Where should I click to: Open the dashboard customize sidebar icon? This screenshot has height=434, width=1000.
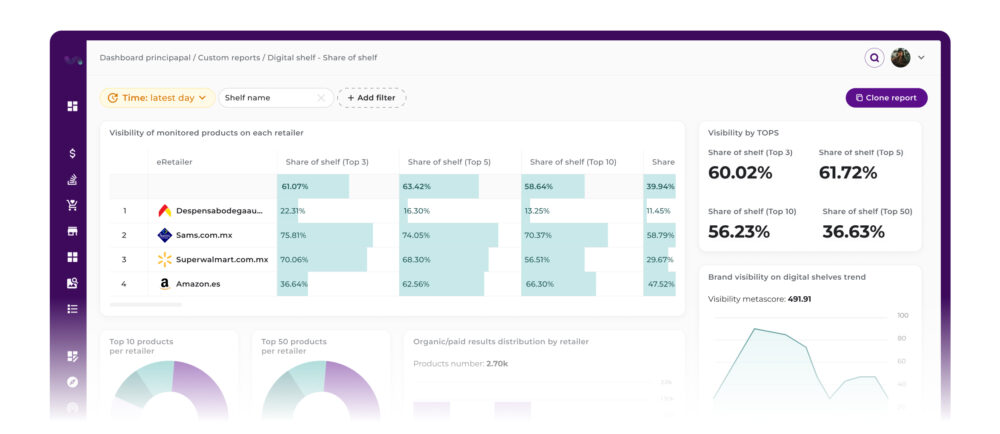(x=72, y=356)
